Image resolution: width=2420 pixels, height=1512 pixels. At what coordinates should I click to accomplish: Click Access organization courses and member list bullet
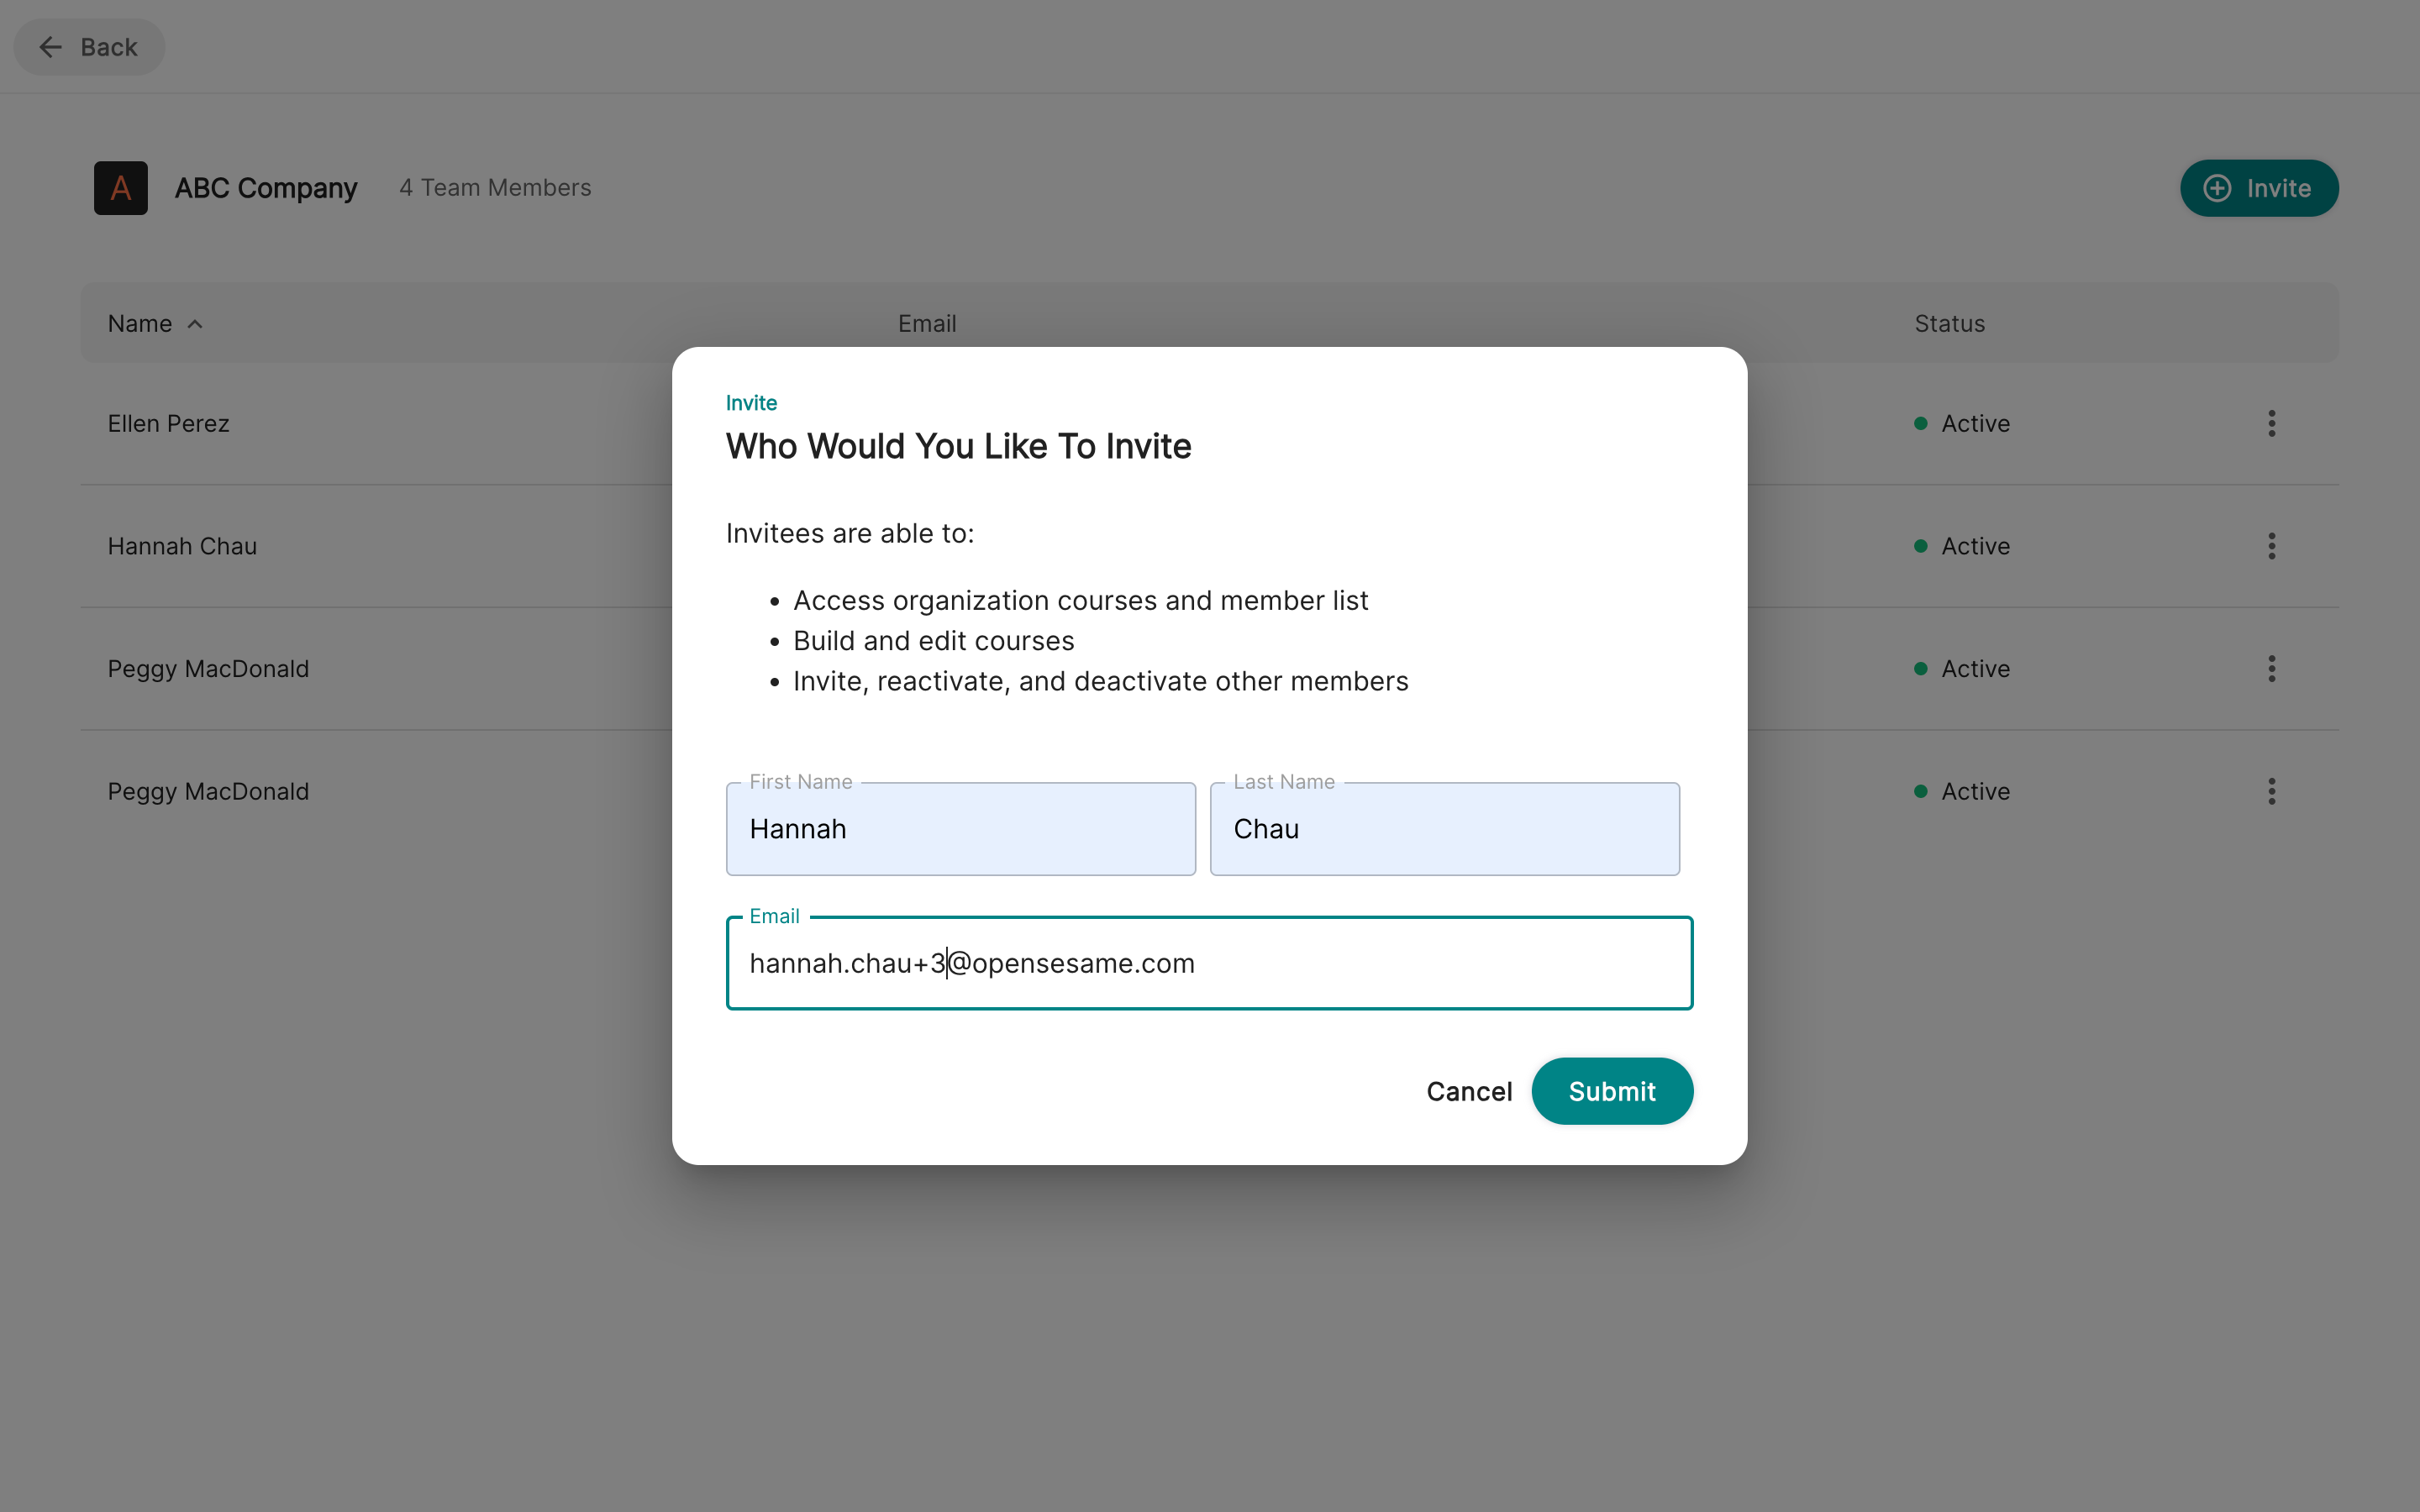(1080, 601)
